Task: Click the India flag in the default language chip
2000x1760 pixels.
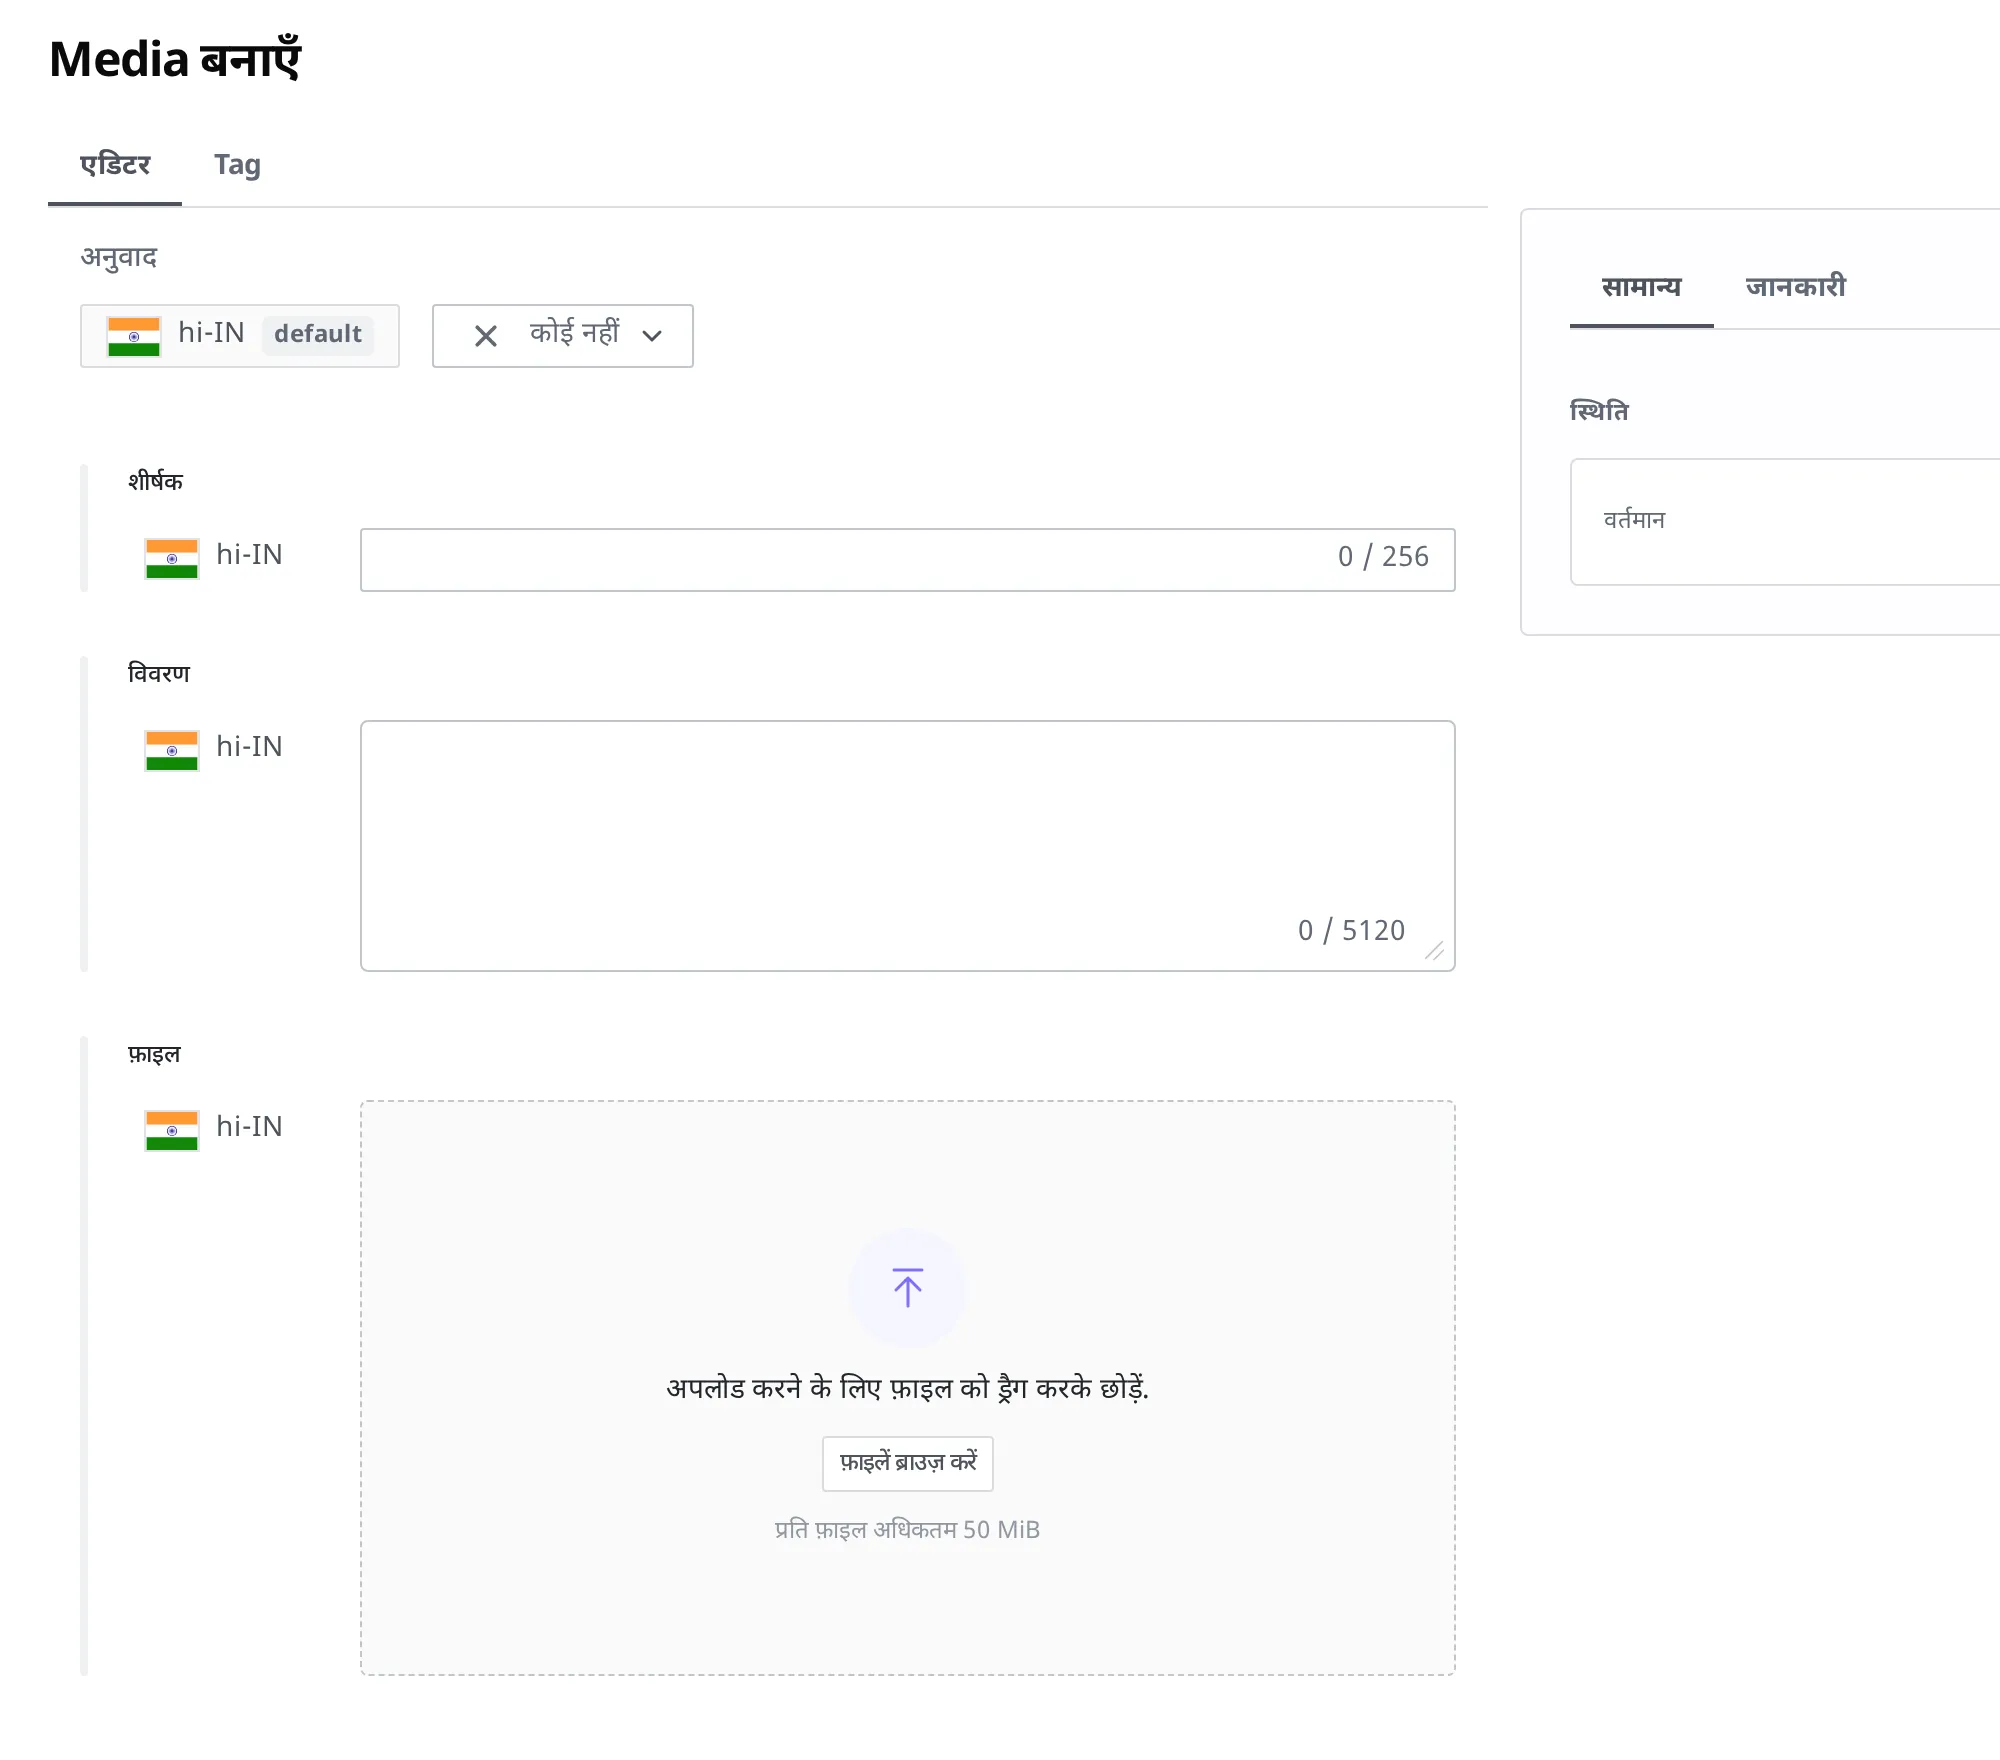Action: point(134,336)
